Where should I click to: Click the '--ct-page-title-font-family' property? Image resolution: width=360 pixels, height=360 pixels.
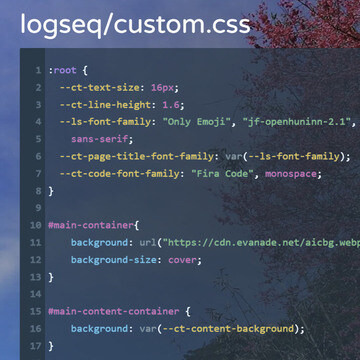coord(136,156)
